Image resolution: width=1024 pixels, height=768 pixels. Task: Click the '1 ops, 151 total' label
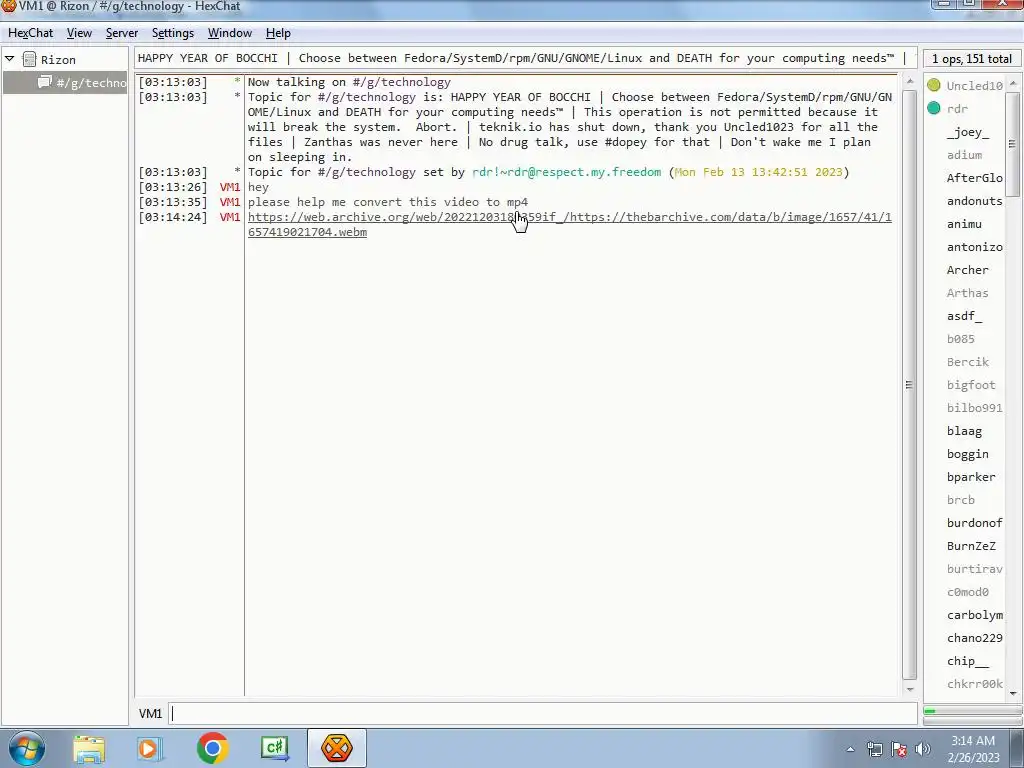(x=972, y=59)
